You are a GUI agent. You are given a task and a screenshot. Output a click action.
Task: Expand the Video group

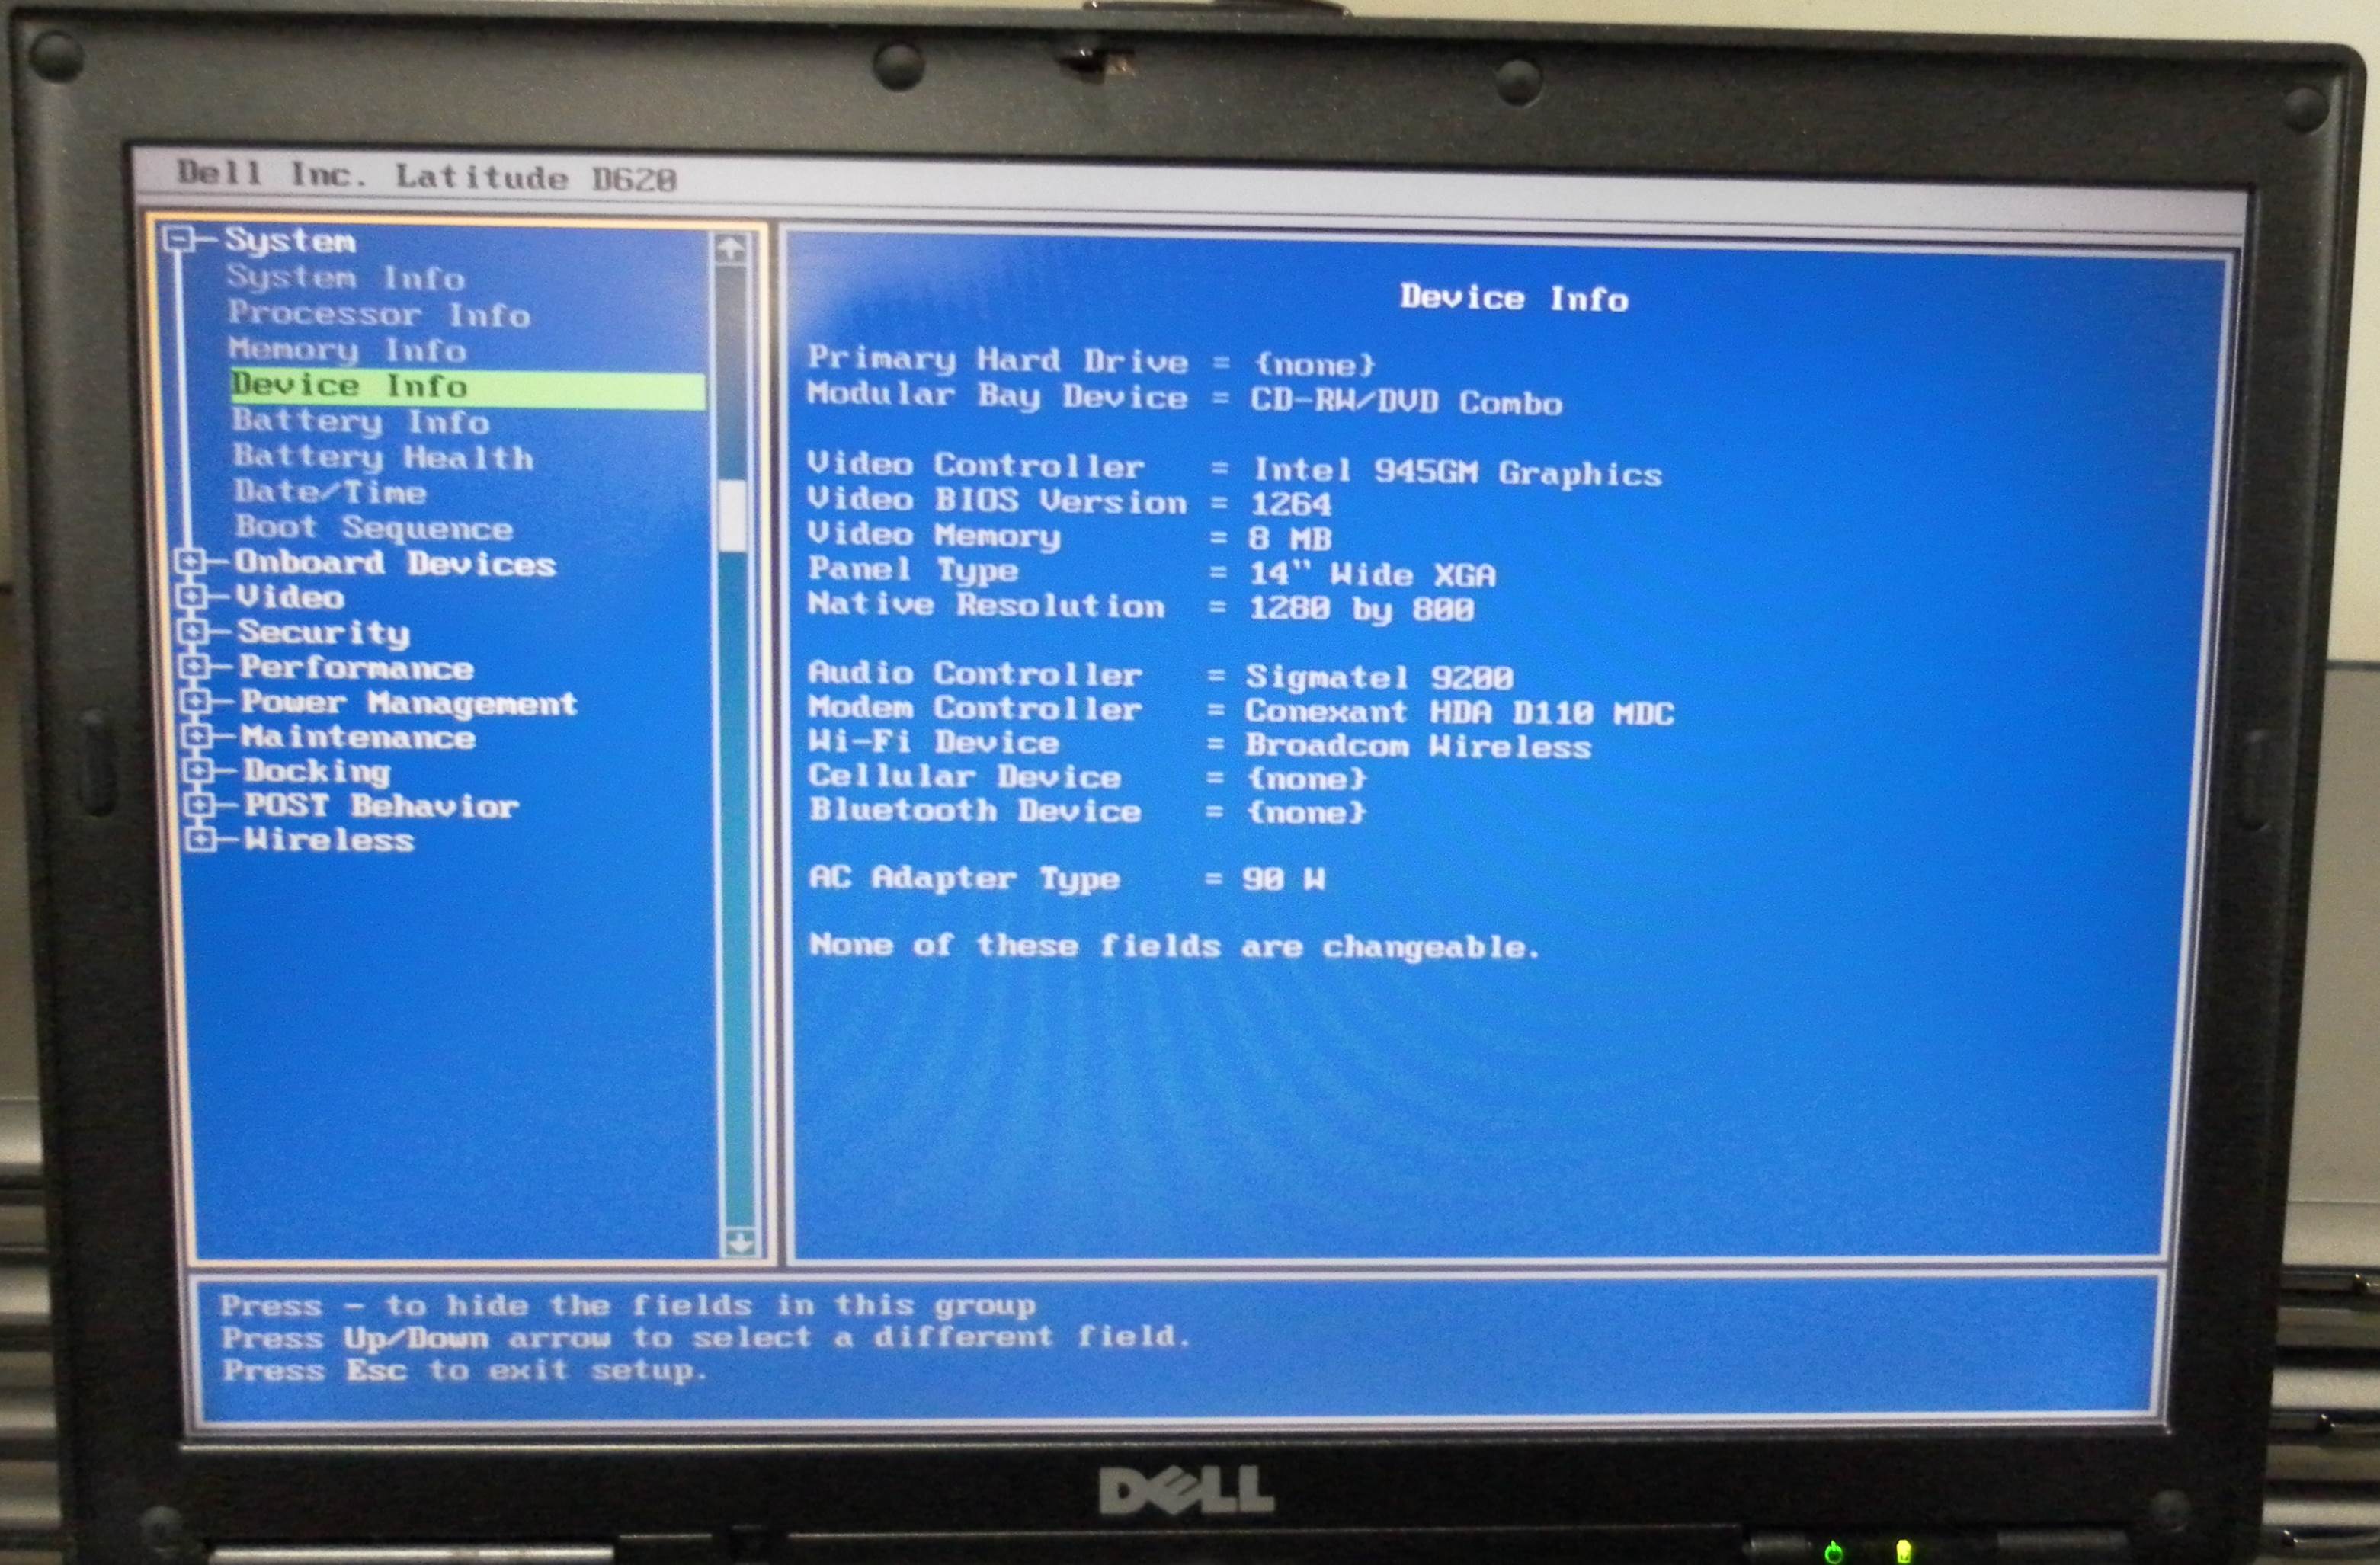[191, 597]
